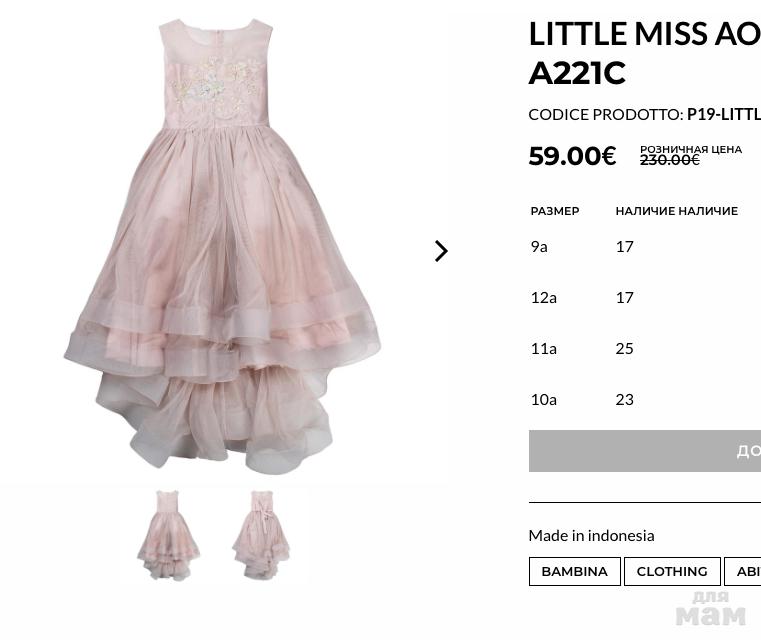Click the next image arrow
Viewport: 761px width, 640px height.
coord(441,251)
